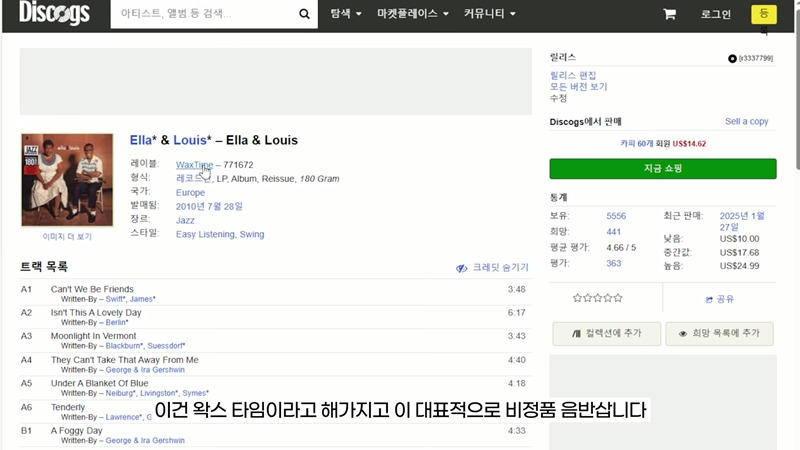Image resolution: width=800 pixels, height=450 pixels.
Task: Open the shopping cart icon
Action: coord(669,14)
